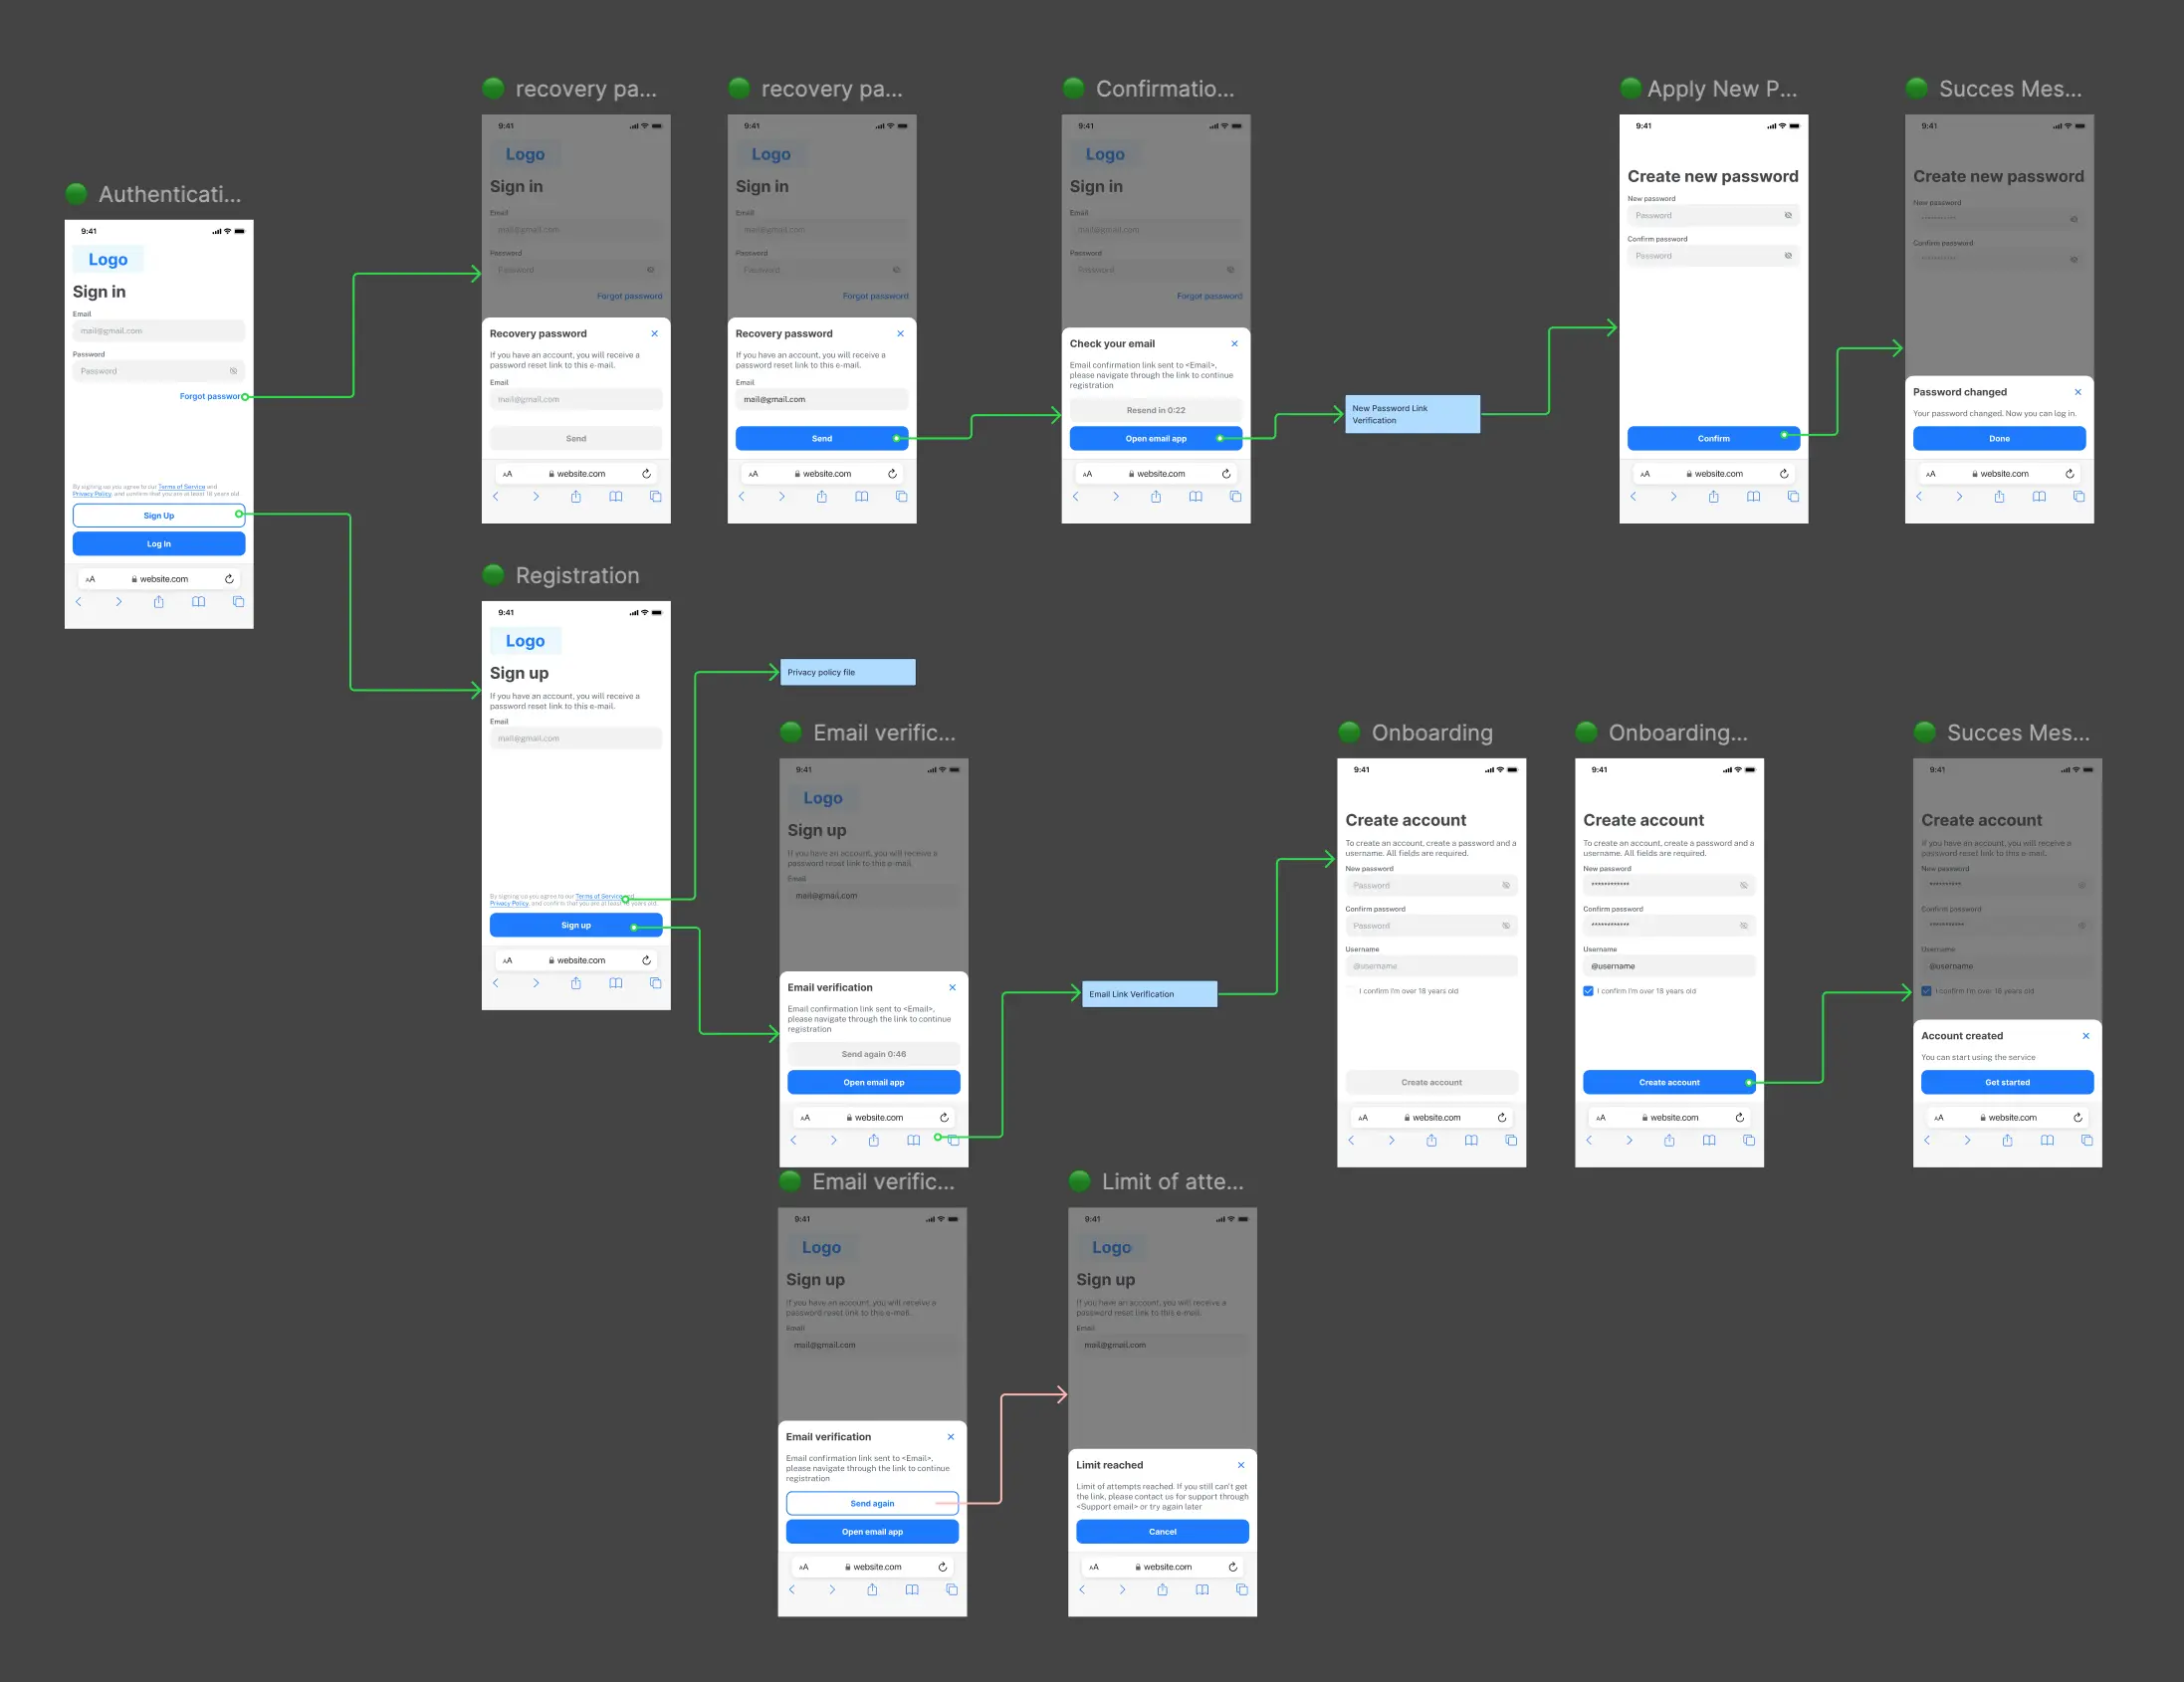Image resolution: width=2184 pixels, height=1682 pixels.
Task: Select the Privacy policy file note
Action: point(847,672)
